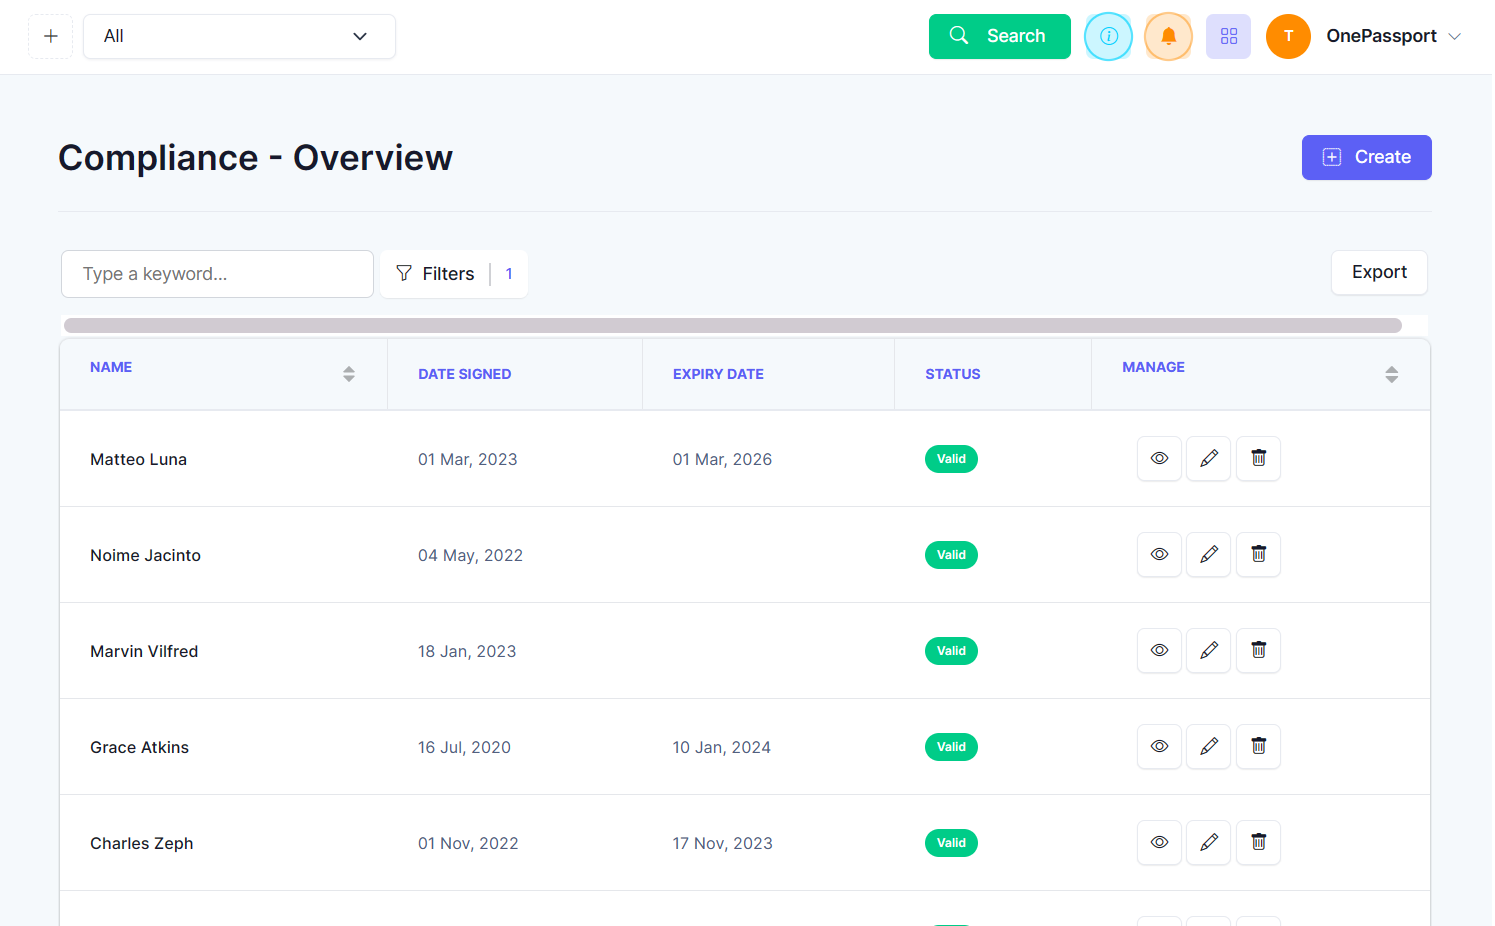This screenshot has height=926, width=1495.
Task: Click the Create button
Action: point(1366,158)
